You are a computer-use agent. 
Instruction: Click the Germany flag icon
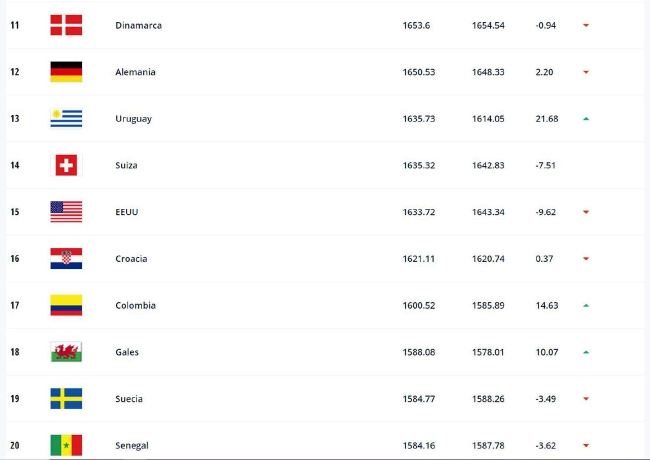tap(66, 72)
